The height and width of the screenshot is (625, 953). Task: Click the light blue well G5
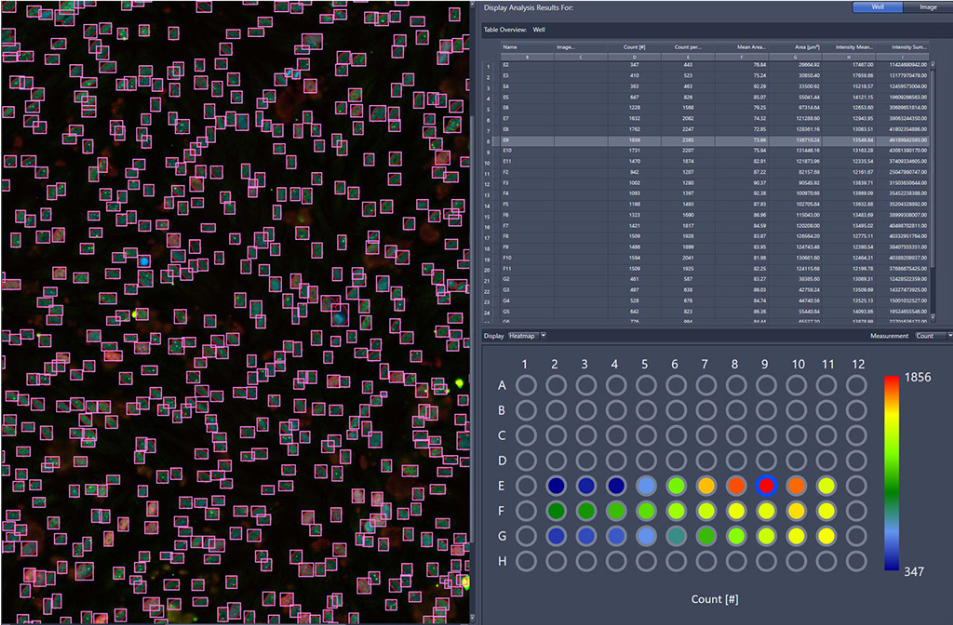(646, 536)
